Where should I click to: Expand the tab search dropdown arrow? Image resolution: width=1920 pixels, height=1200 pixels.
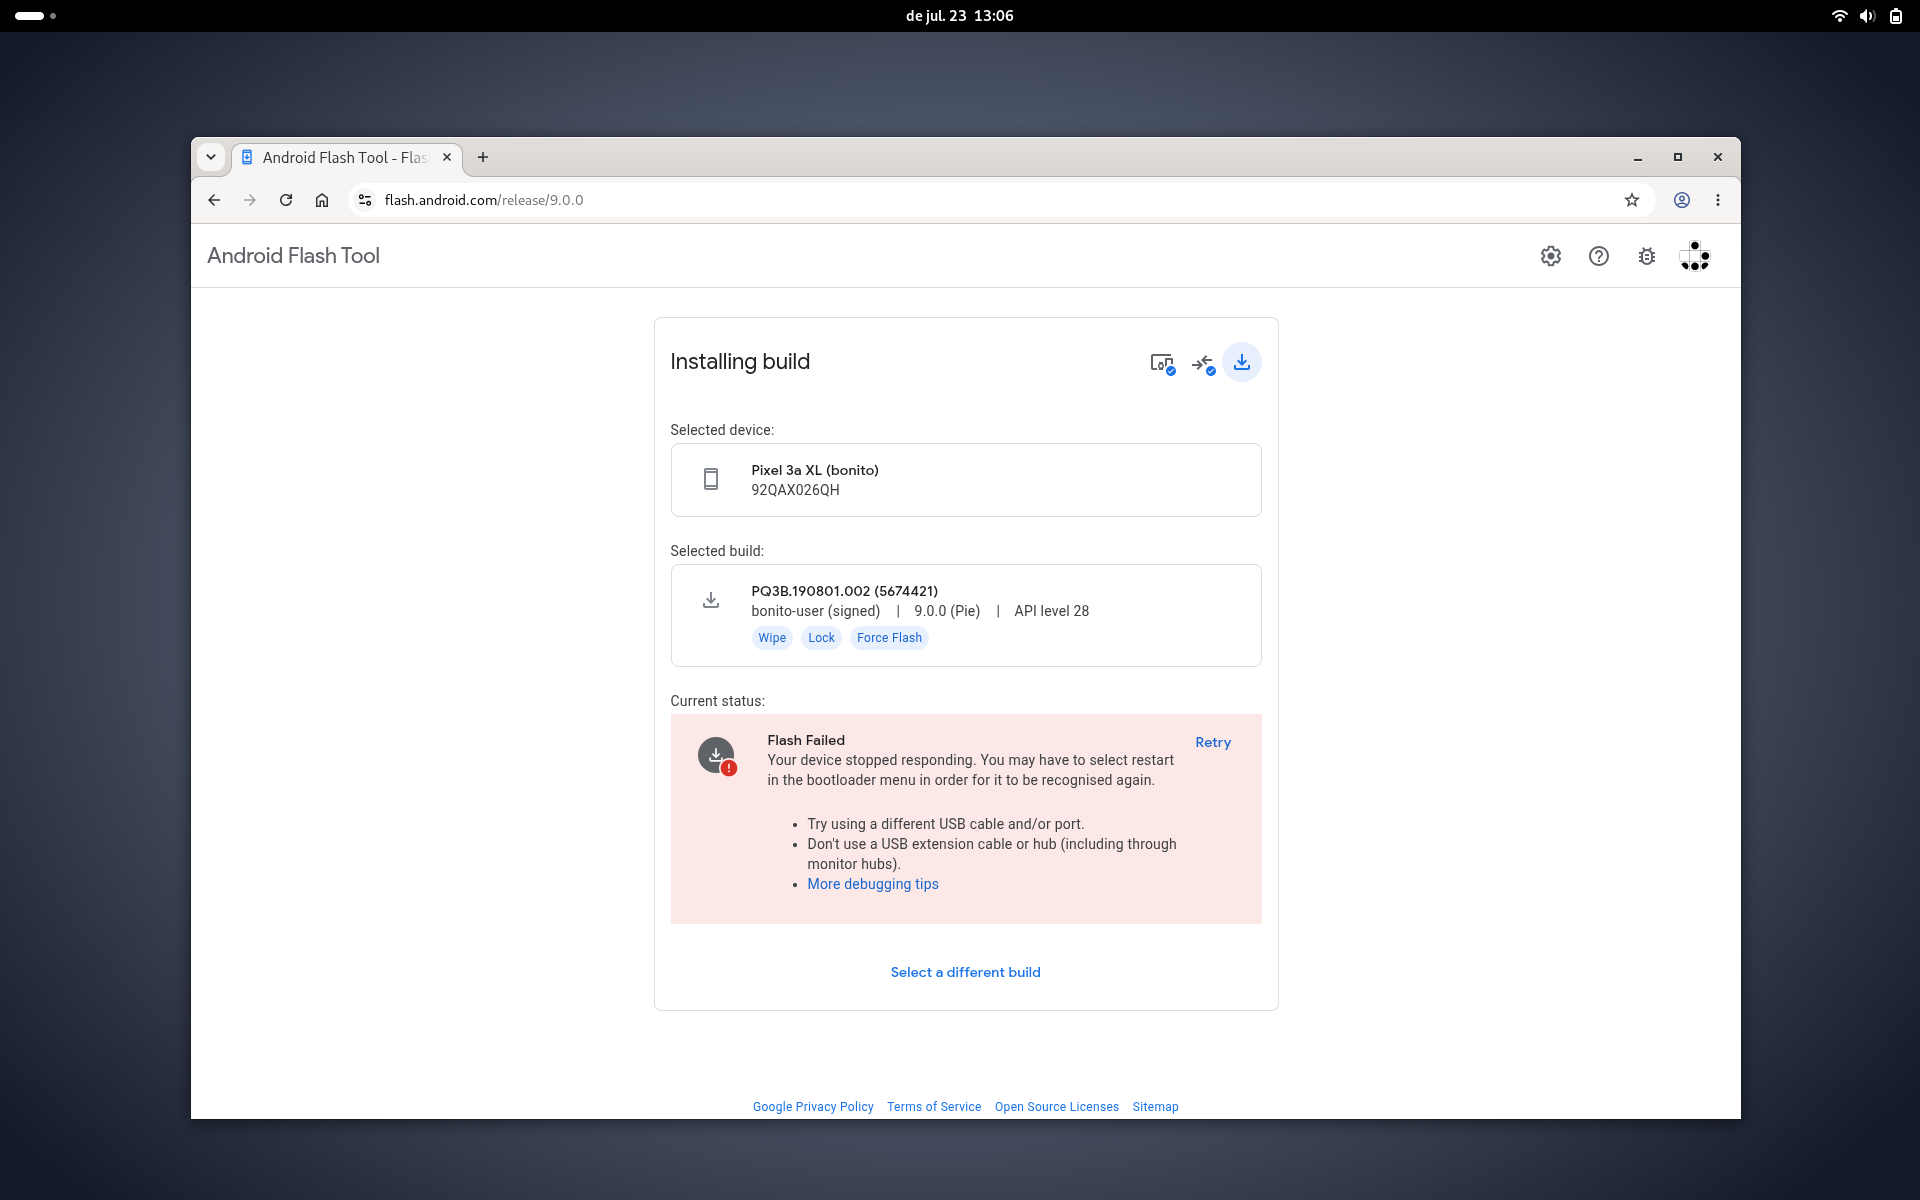tap(211, 157)
